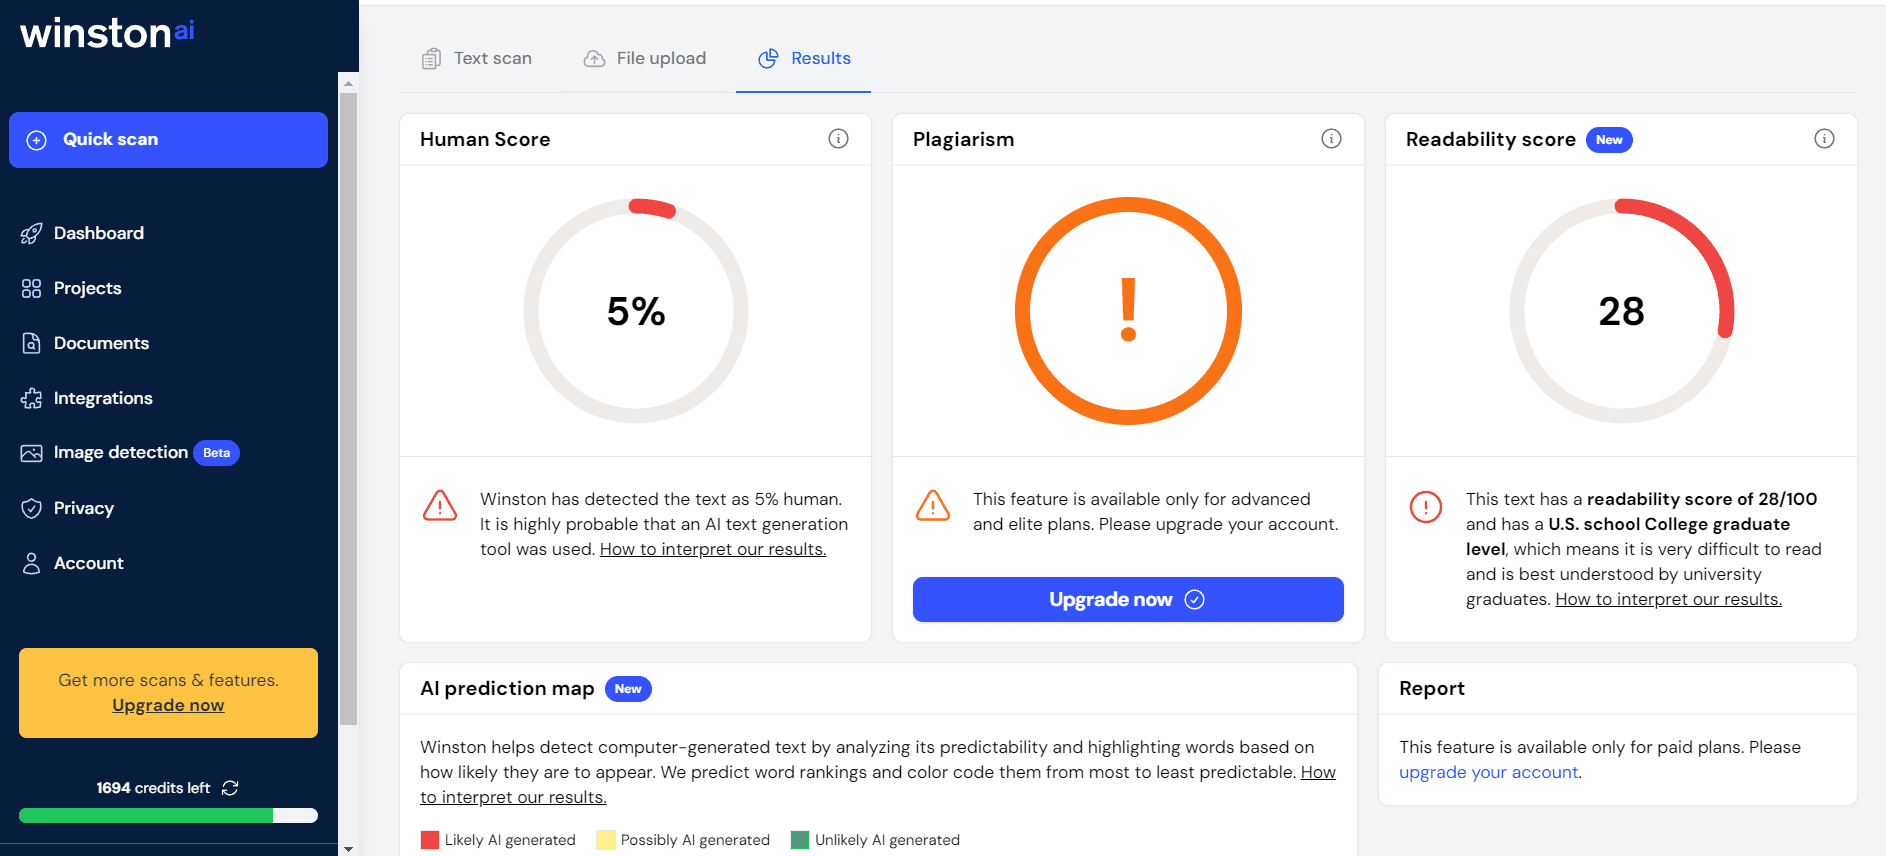1886x856 pixels.
Task: Open the Text scan tab
Action: click(x=477, y=59)
